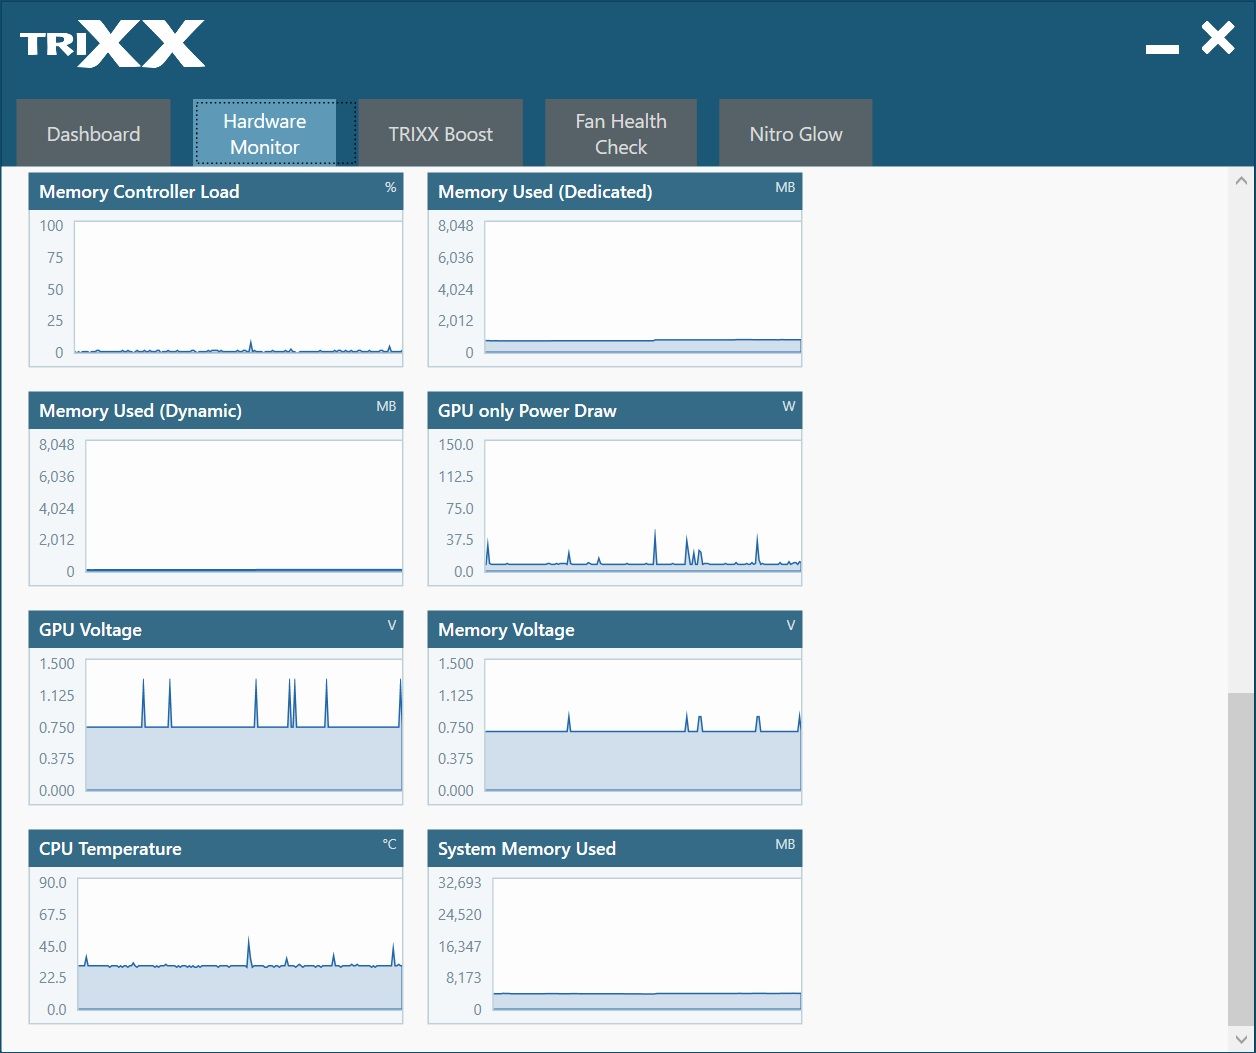Select the Hardware Monitor tab

264,133
